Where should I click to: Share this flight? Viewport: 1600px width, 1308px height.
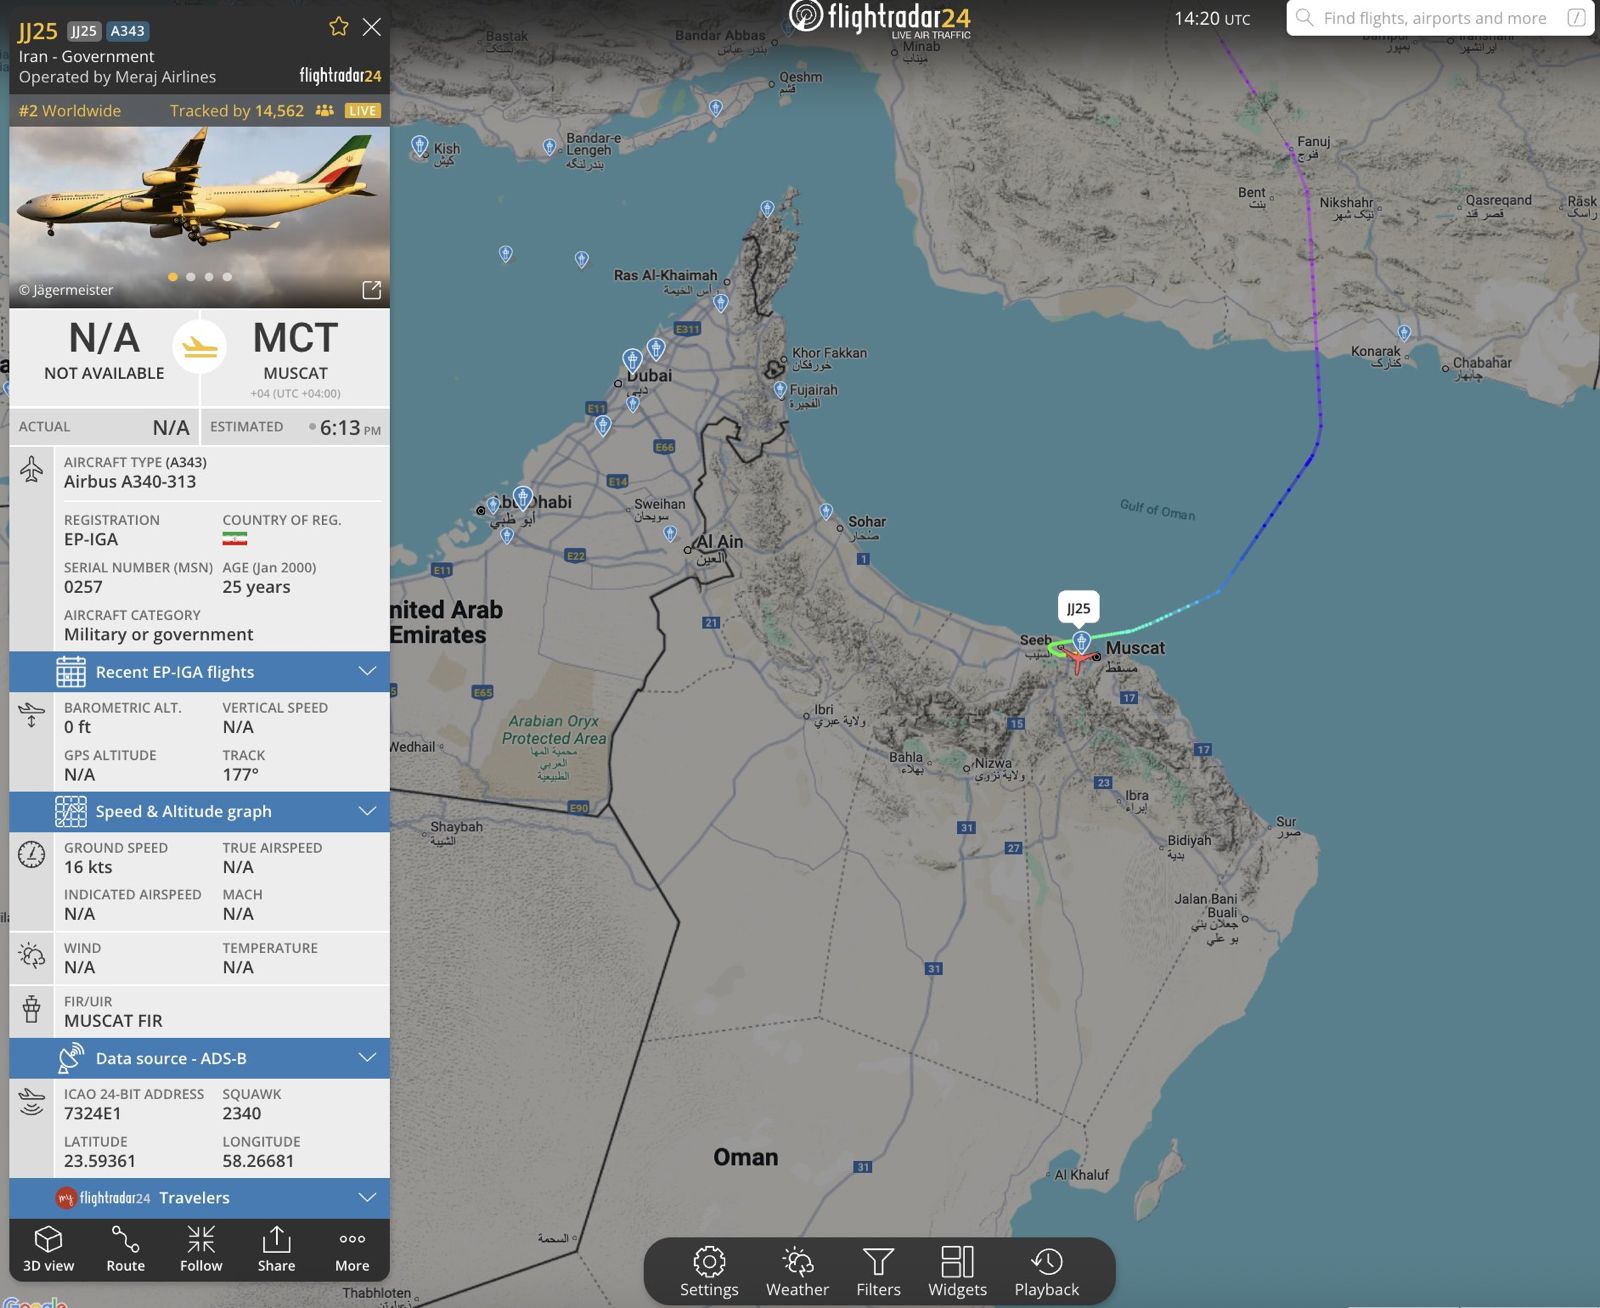(x=276, y=1249)
